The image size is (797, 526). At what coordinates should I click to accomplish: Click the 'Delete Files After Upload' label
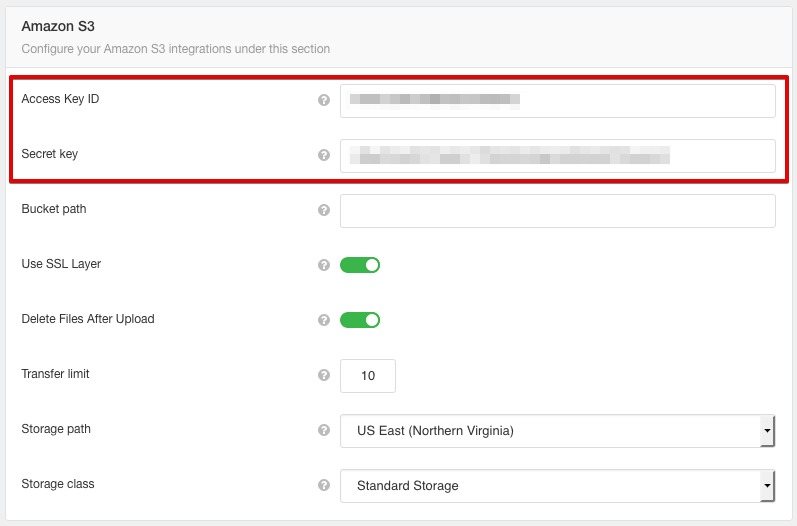(88, 319)
